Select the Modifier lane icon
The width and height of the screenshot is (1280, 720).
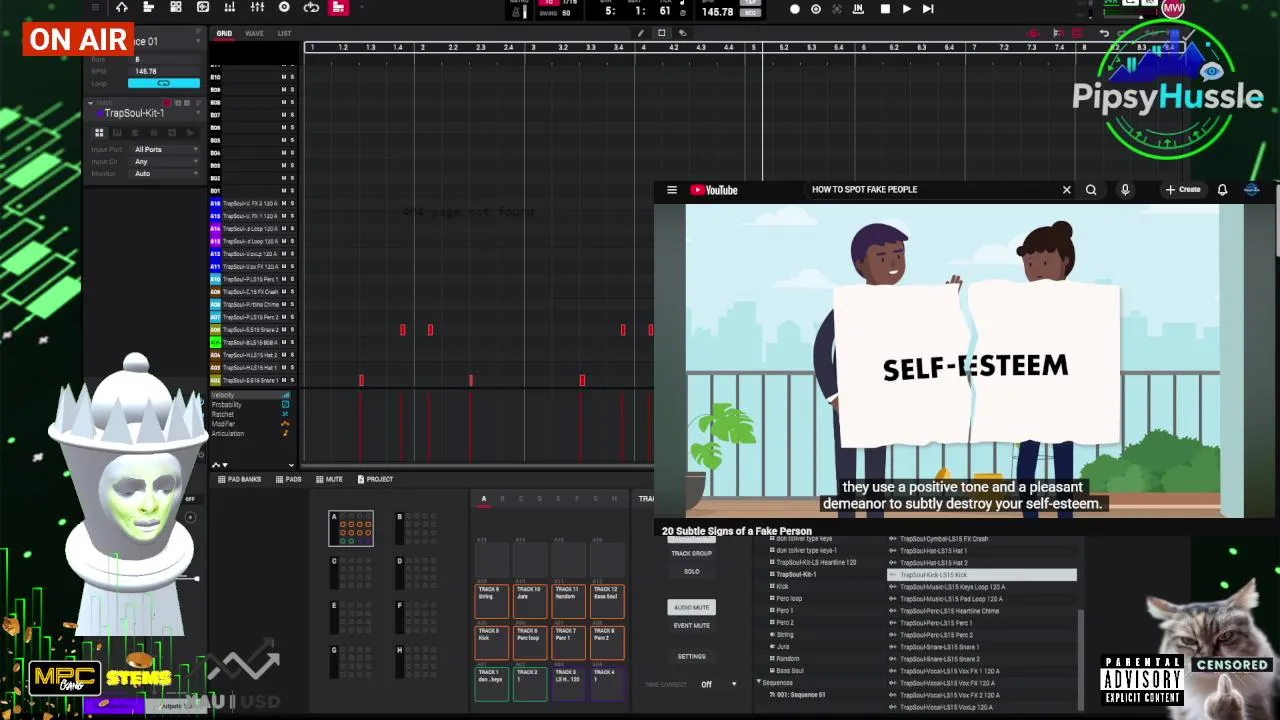coord(285,424)
